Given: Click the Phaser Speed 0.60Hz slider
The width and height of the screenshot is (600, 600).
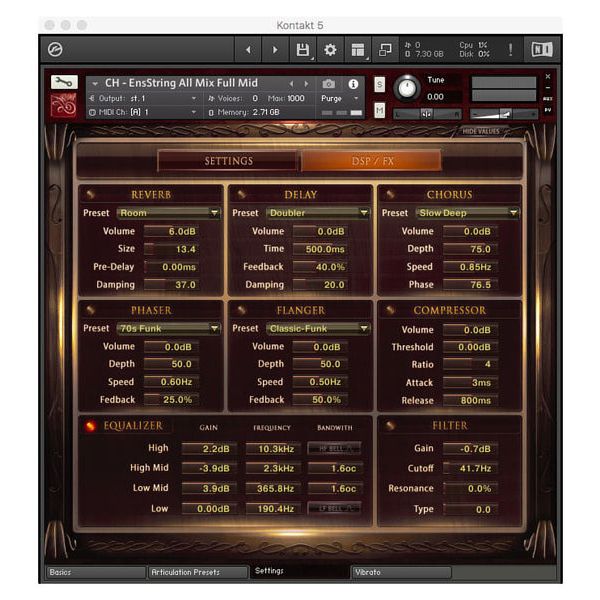Looking at the screenshot, I should coord(171,382).
